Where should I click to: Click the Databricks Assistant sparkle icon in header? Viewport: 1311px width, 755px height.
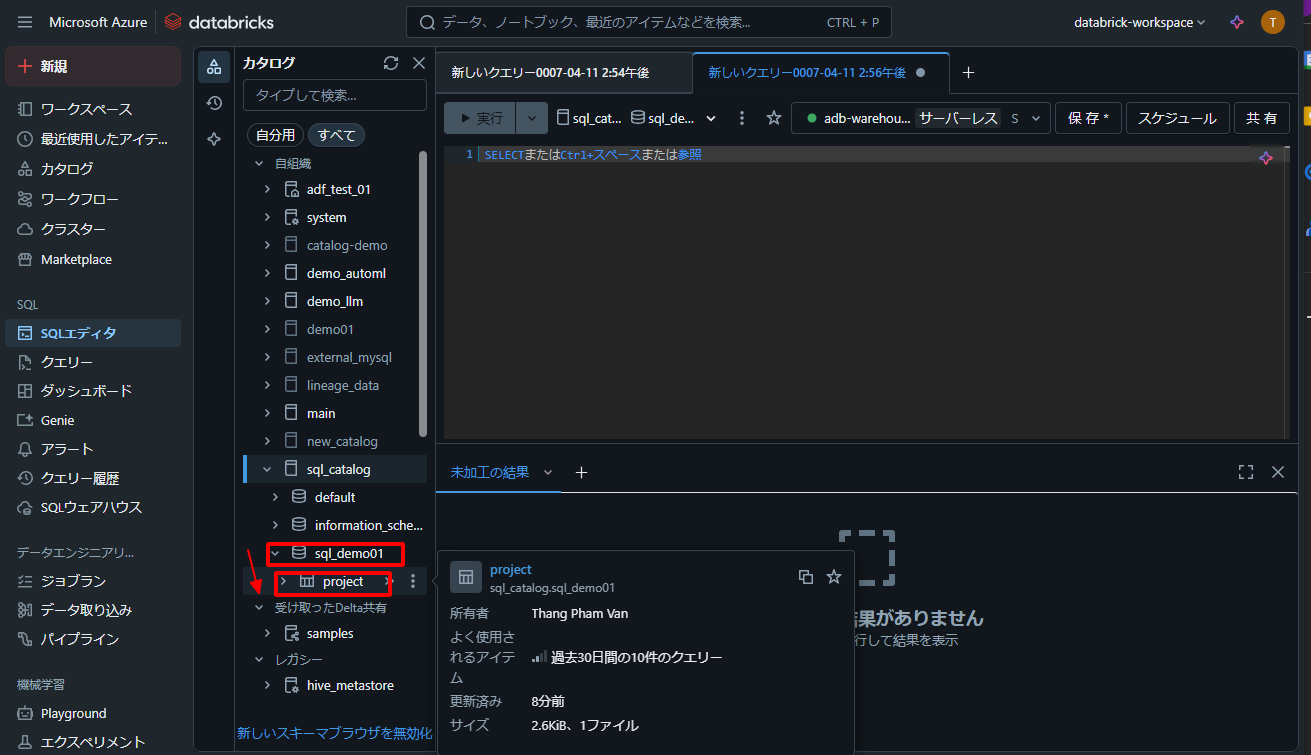[x=1237, y=22]
